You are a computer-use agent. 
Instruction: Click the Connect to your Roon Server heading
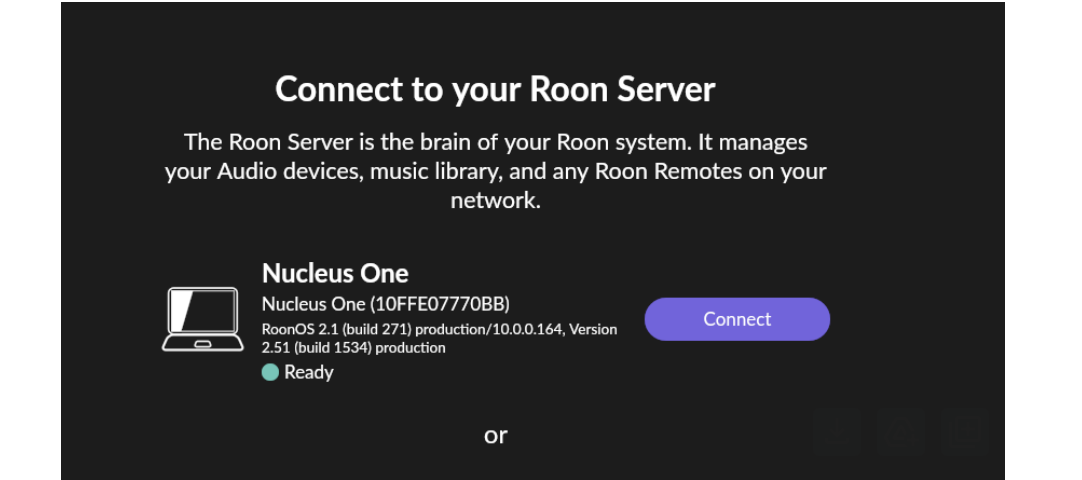pyautogui.click(x=495, y=89)
